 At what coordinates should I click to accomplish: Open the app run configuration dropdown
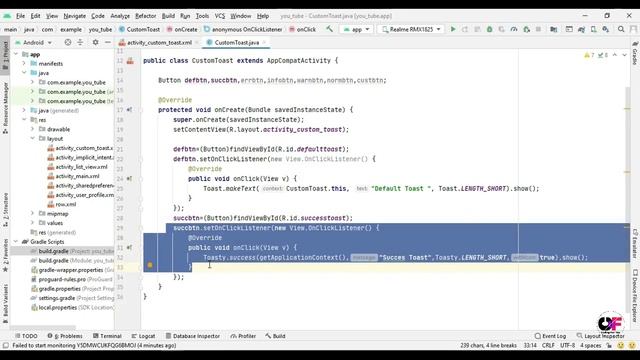click(356, 29)
